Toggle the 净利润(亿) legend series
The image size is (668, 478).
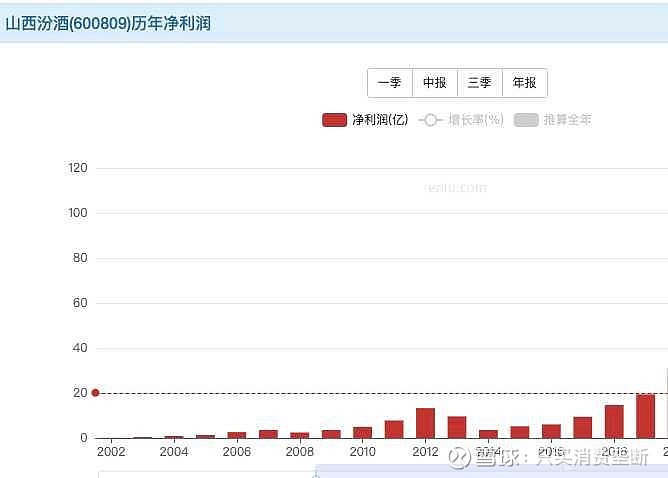[x=365, y=120]
